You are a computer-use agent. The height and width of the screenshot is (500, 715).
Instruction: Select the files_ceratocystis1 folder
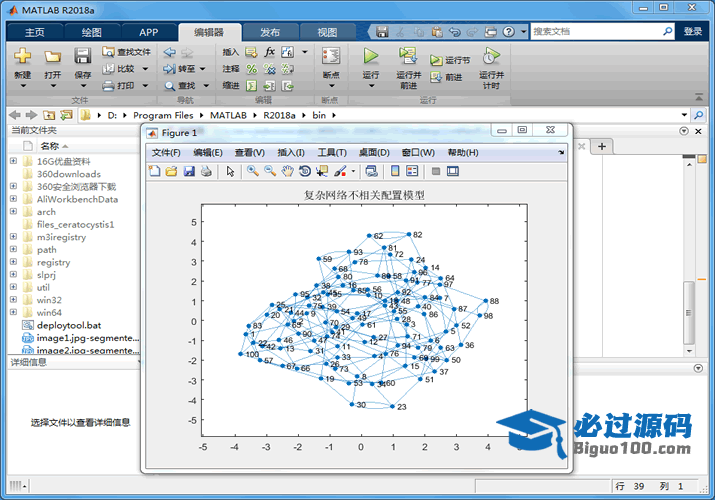[x=75, y=224]
